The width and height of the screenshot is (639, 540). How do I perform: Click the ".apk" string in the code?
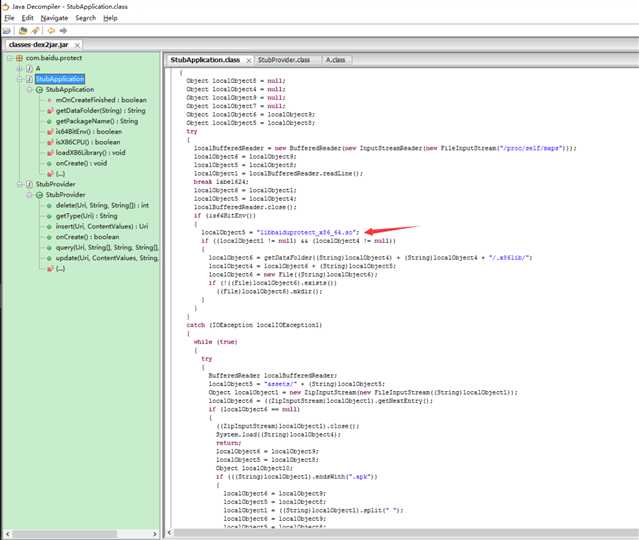361,476
